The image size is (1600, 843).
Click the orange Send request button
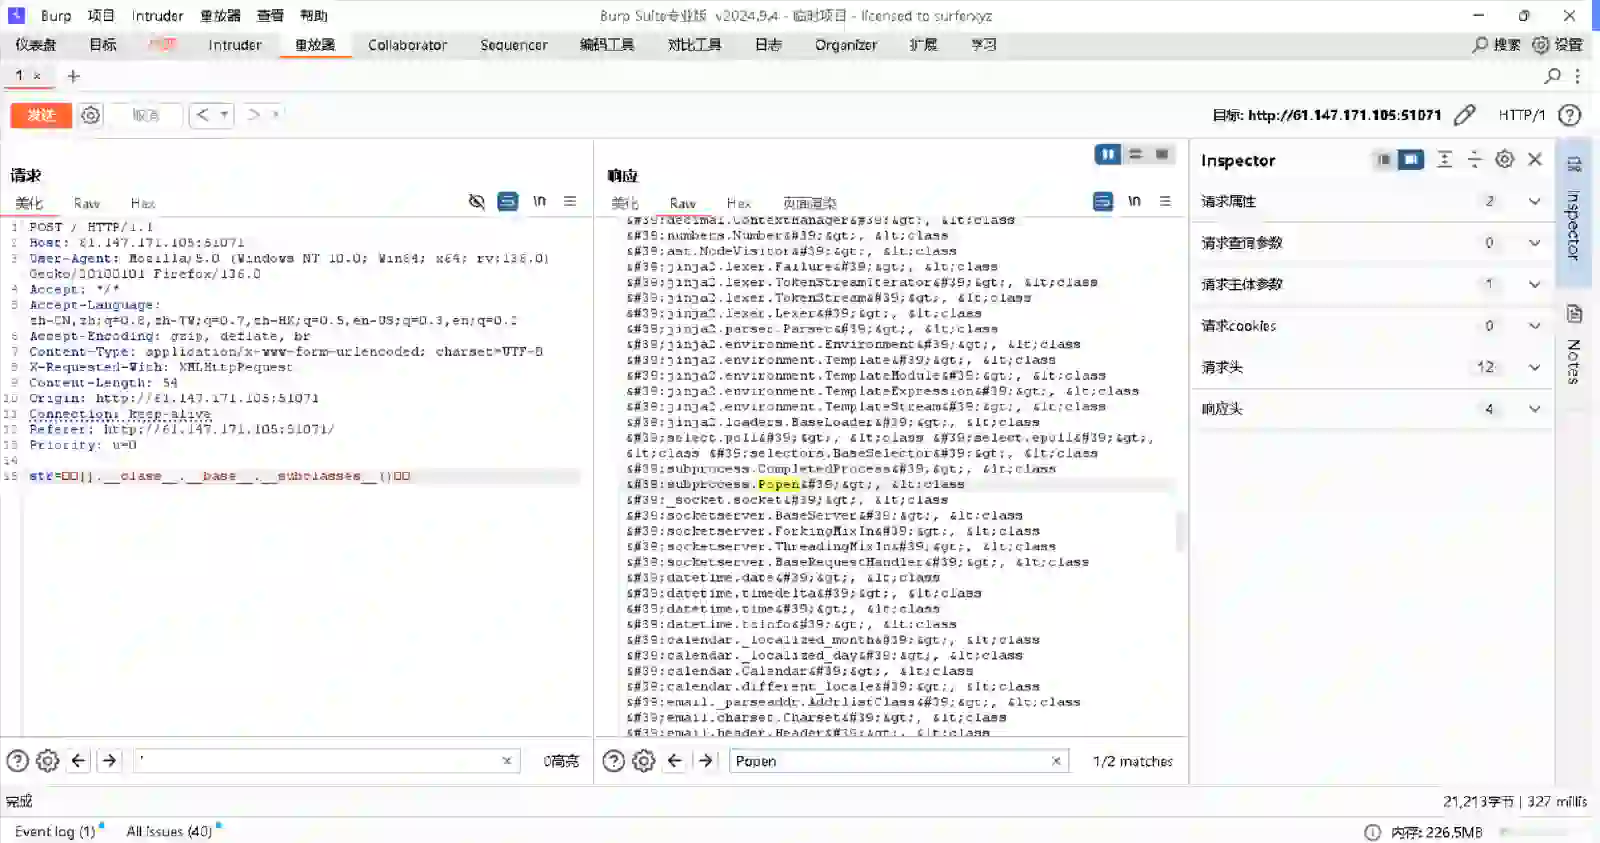[41, 115]
